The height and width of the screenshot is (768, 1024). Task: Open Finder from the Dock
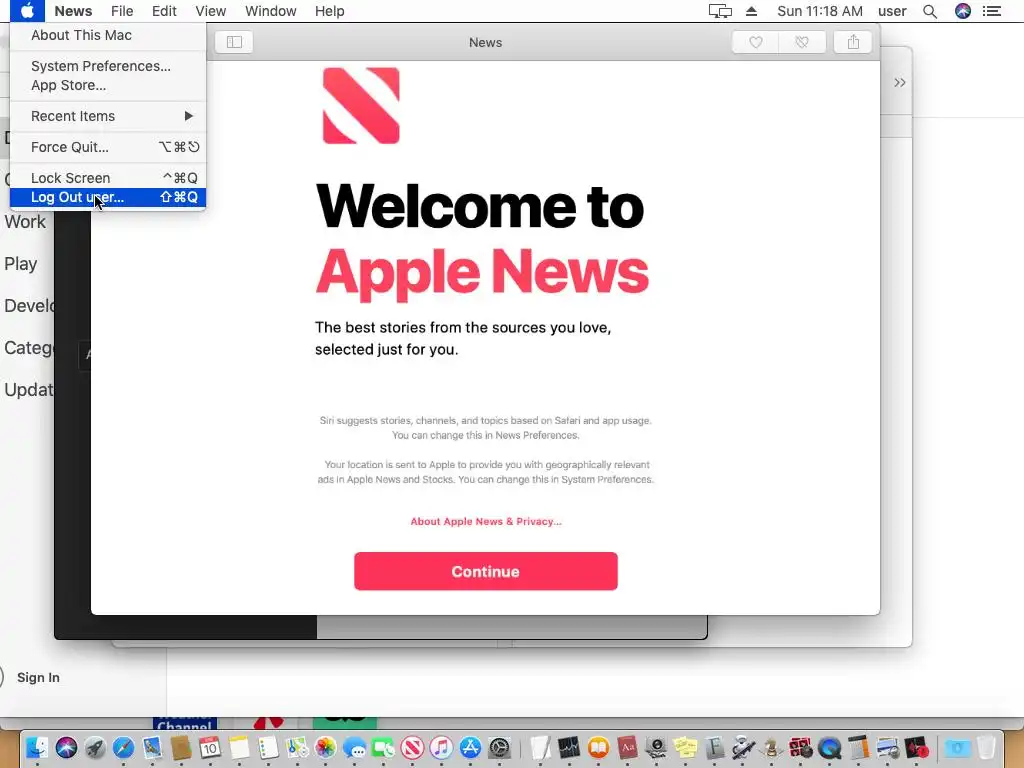click(37, 748)
